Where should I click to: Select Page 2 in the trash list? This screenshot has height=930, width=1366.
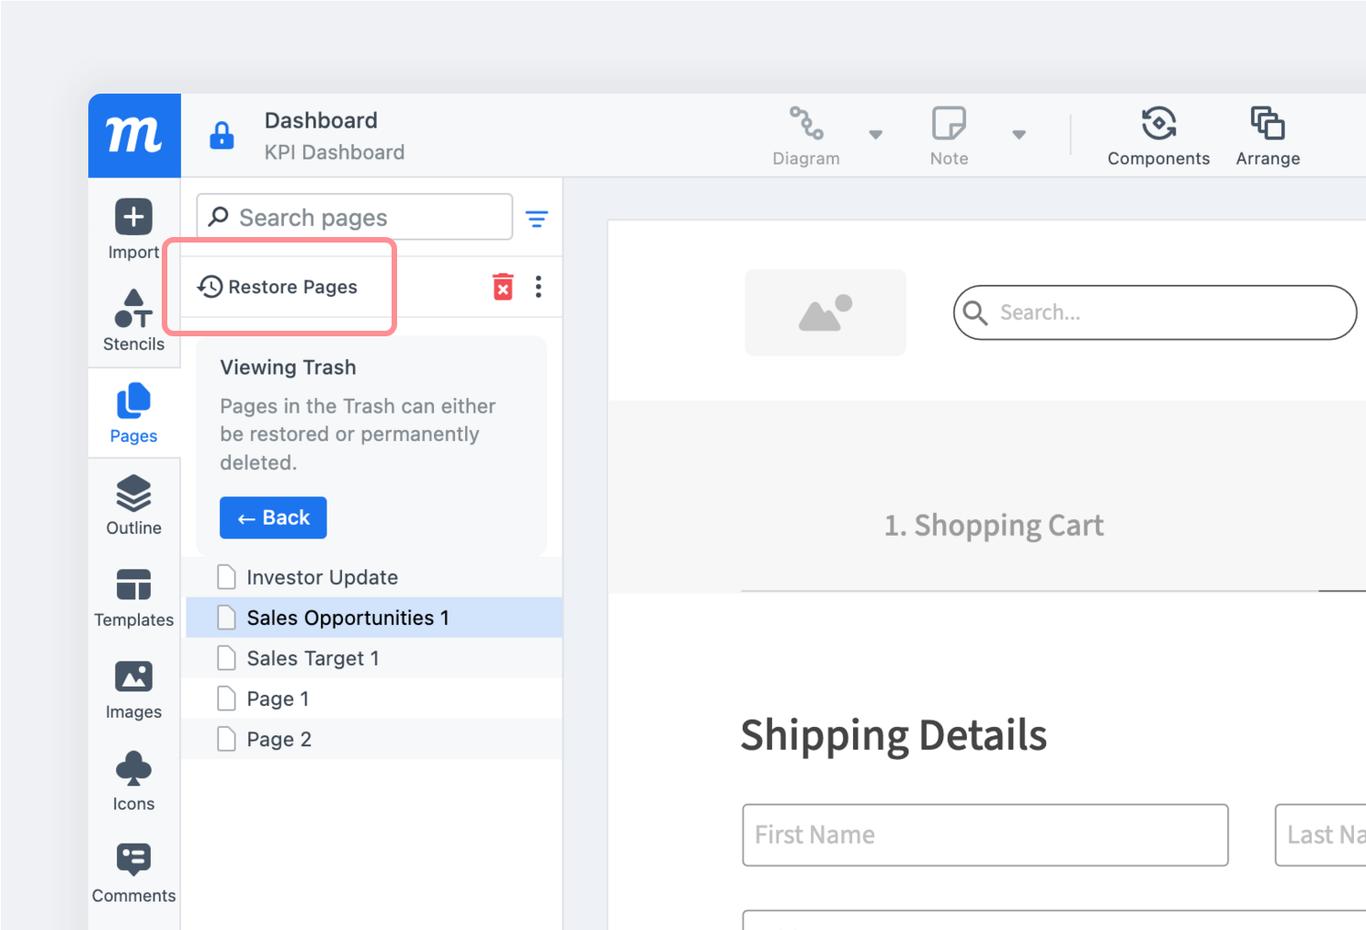coord(372,739)
